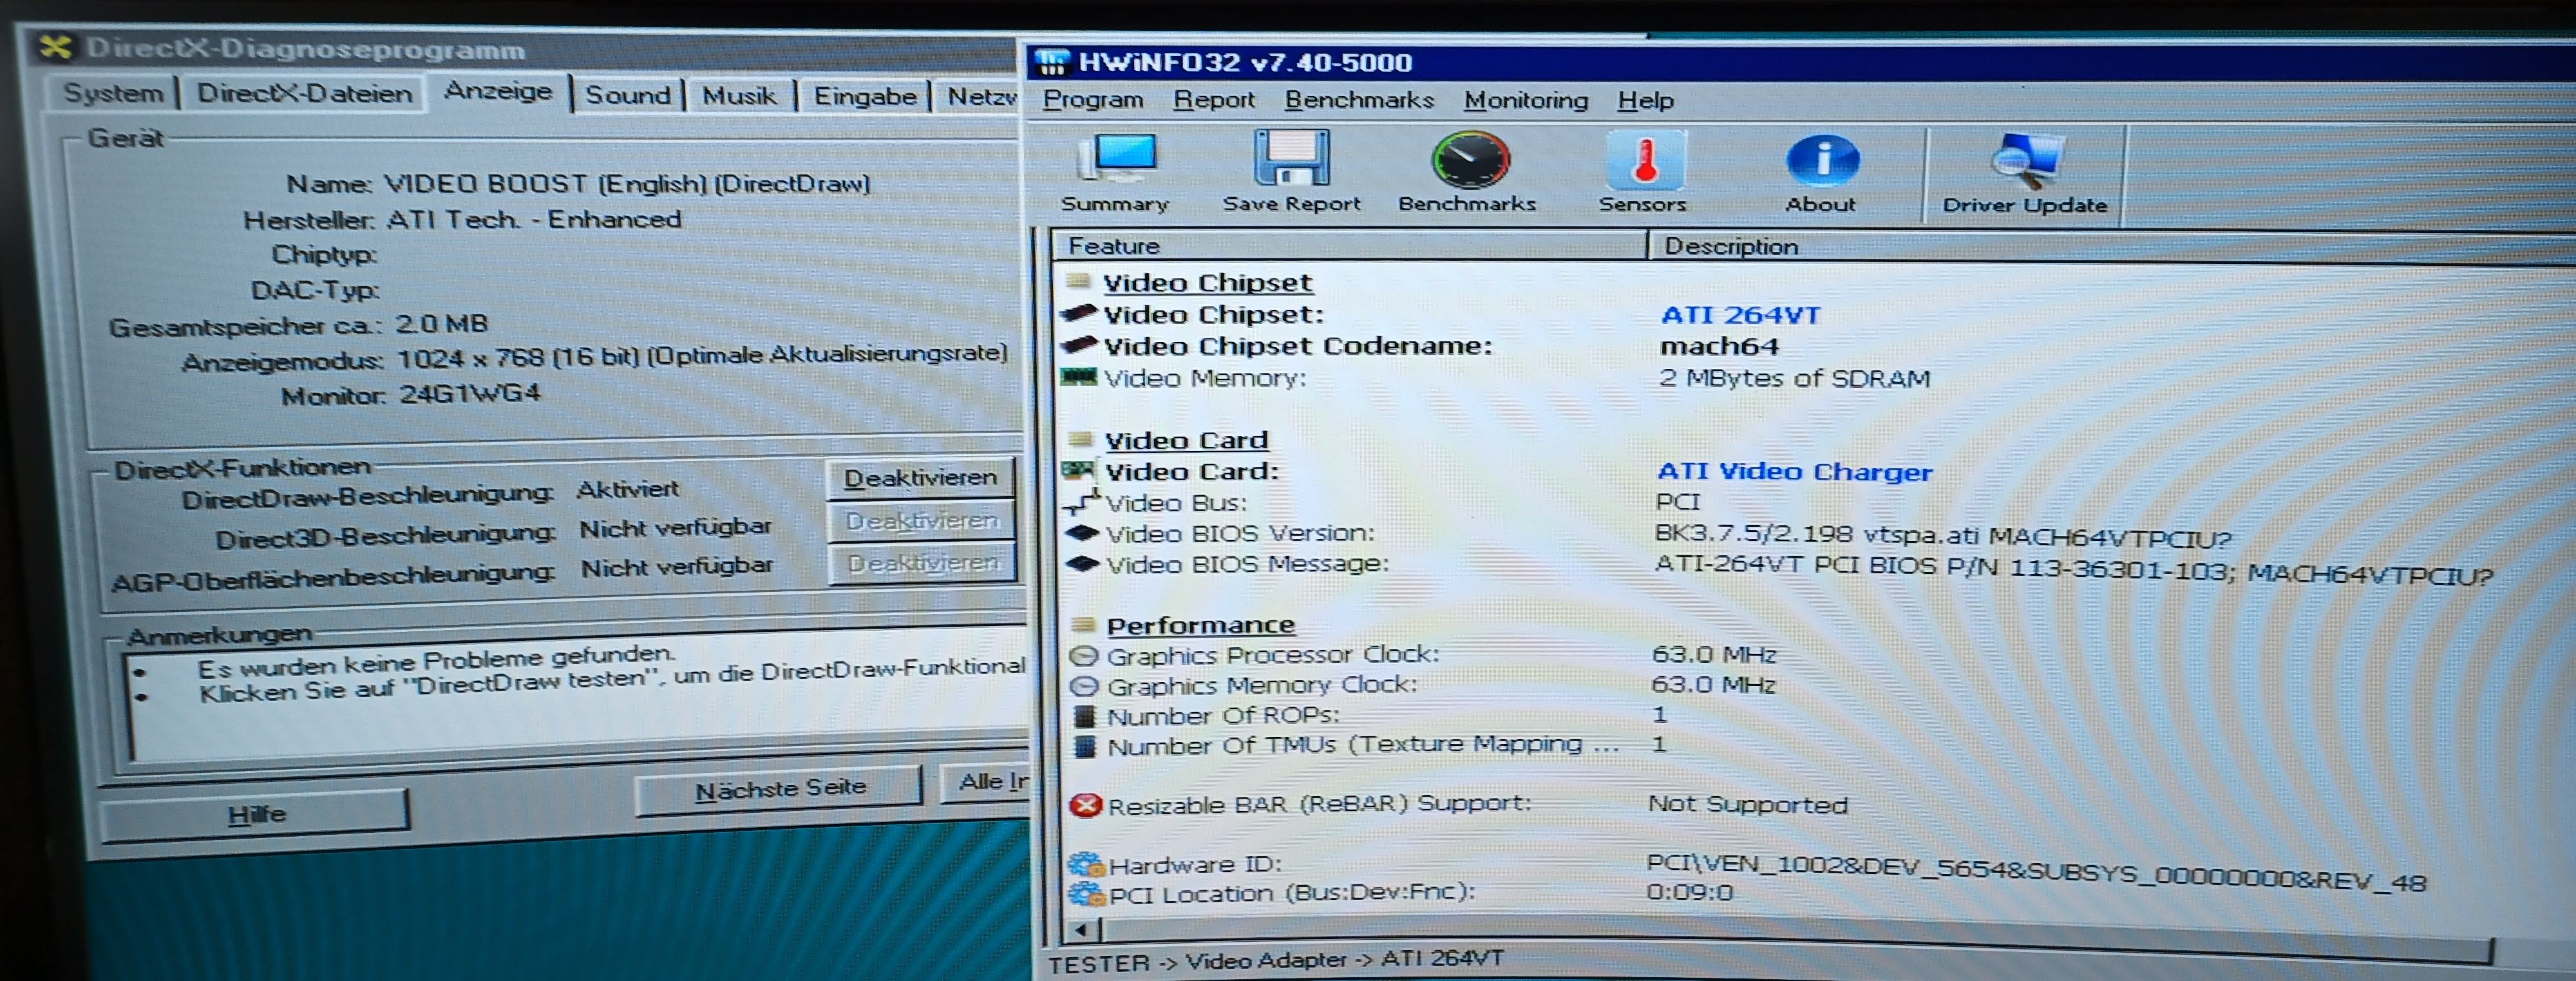Launch the Driver Update icon
Viewport: 2576px width, 981px height.
point(2025,175)
